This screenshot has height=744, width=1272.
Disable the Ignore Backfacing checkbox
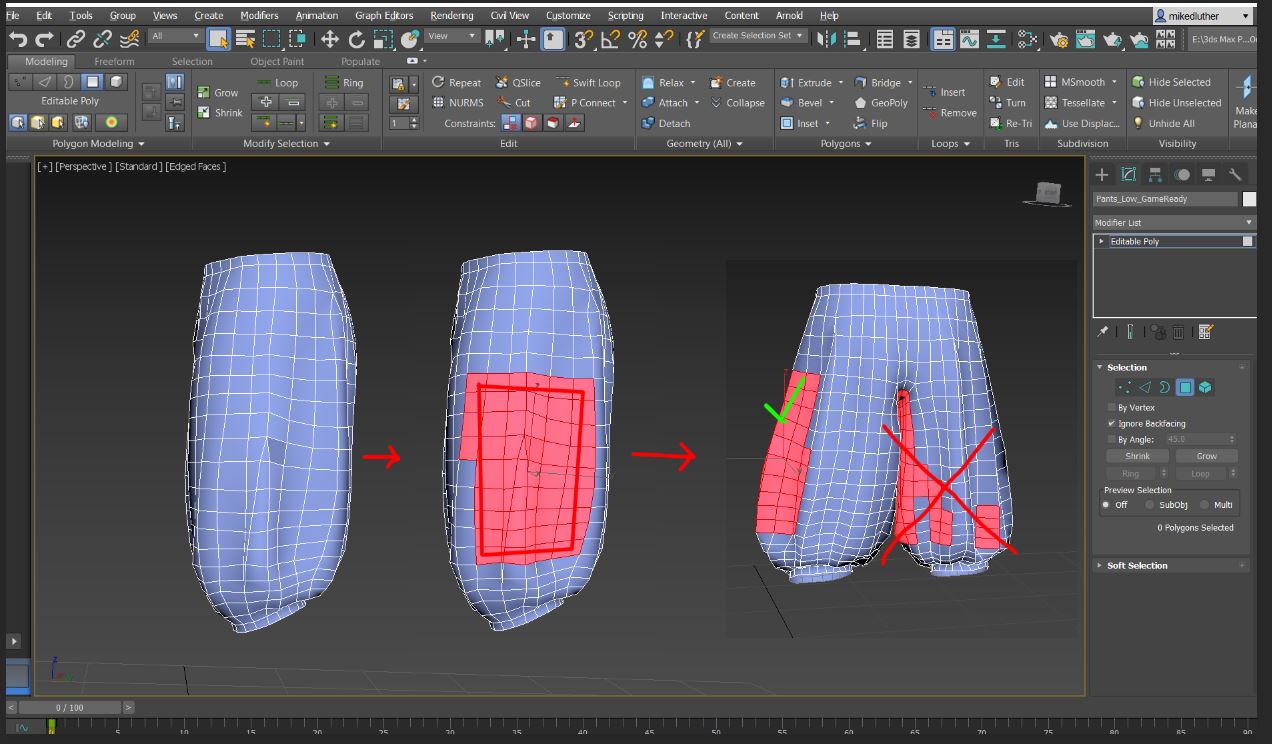[1109, 423]
